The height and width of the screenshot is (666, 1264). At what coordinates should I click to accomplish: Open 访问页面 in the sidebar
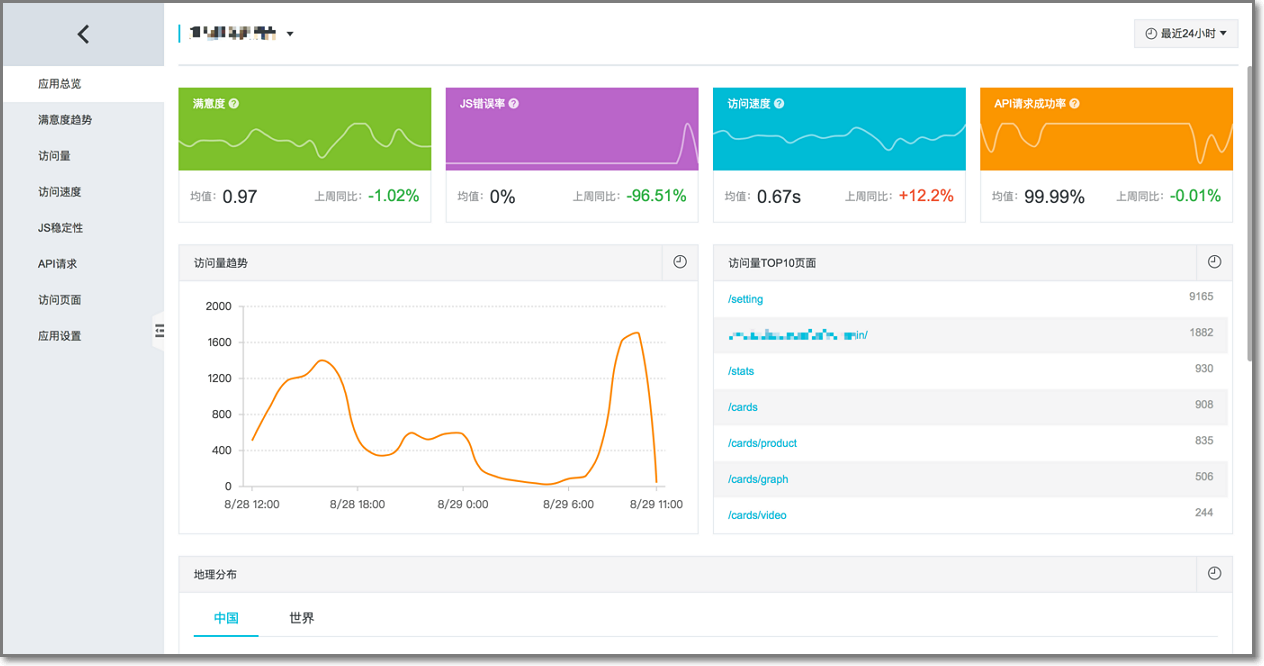pyautogui.click(x=82, y=300)
